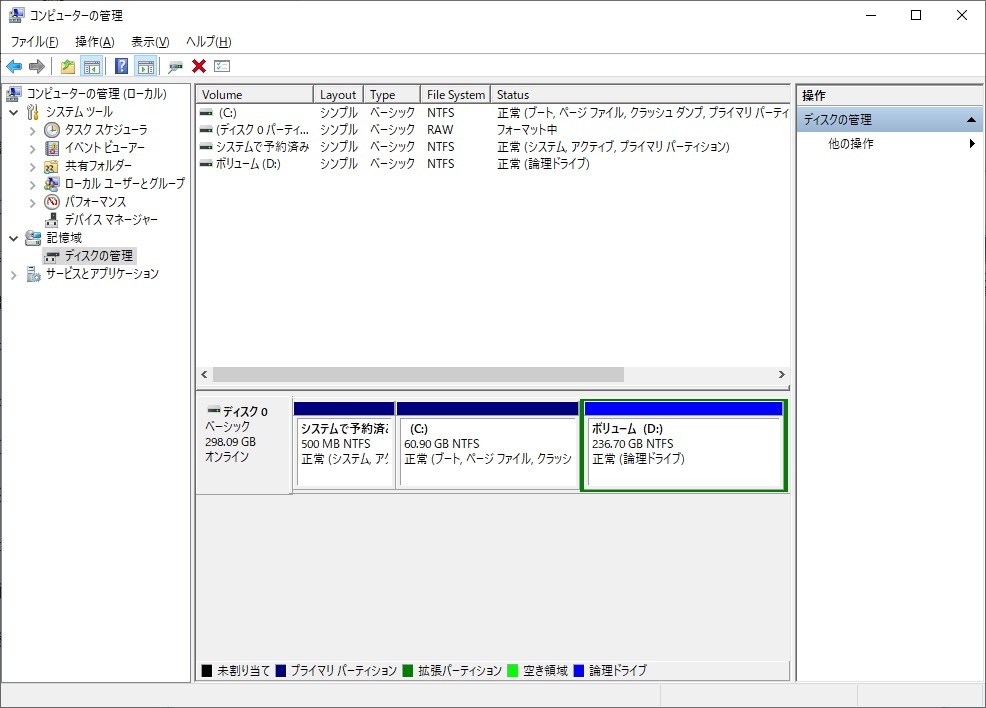Viewport: 986px width, 708px height.
Task: Sort by the Layout column header
Action: [x=338, y=94]
